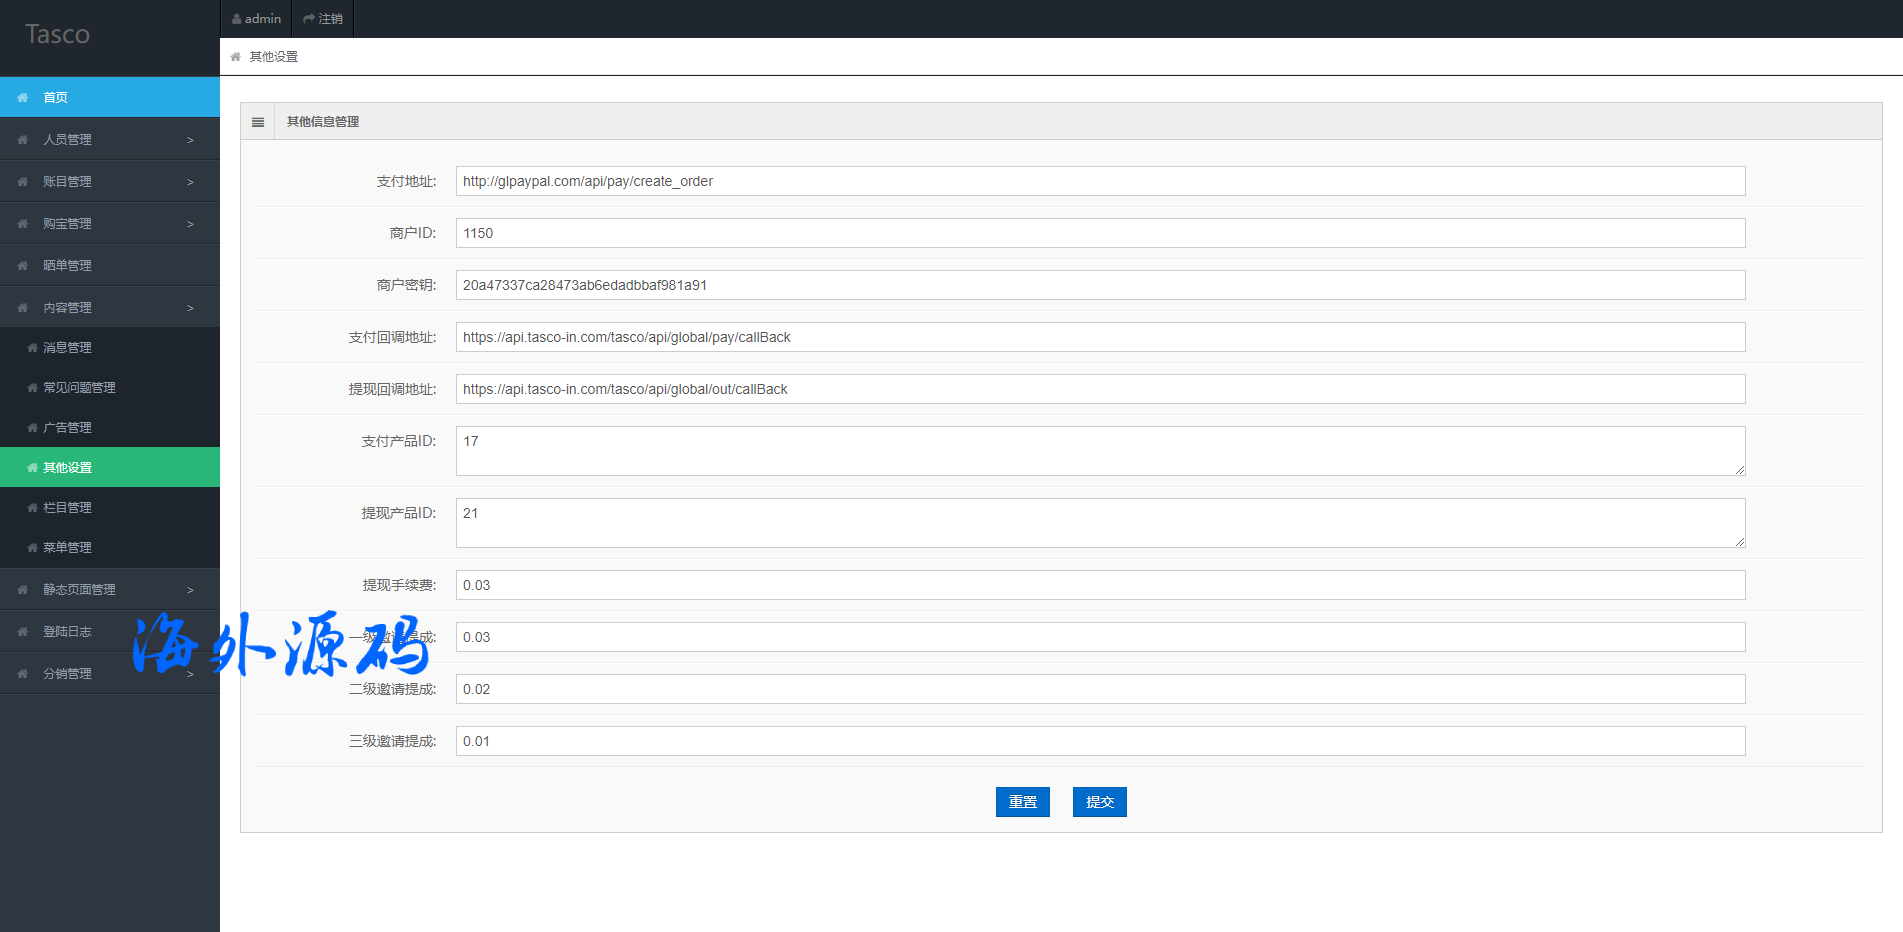The width and height of the screenshot is (1903, 932).
Task: Click the icon beside 消息管理
Action: [x=32, y=348]
